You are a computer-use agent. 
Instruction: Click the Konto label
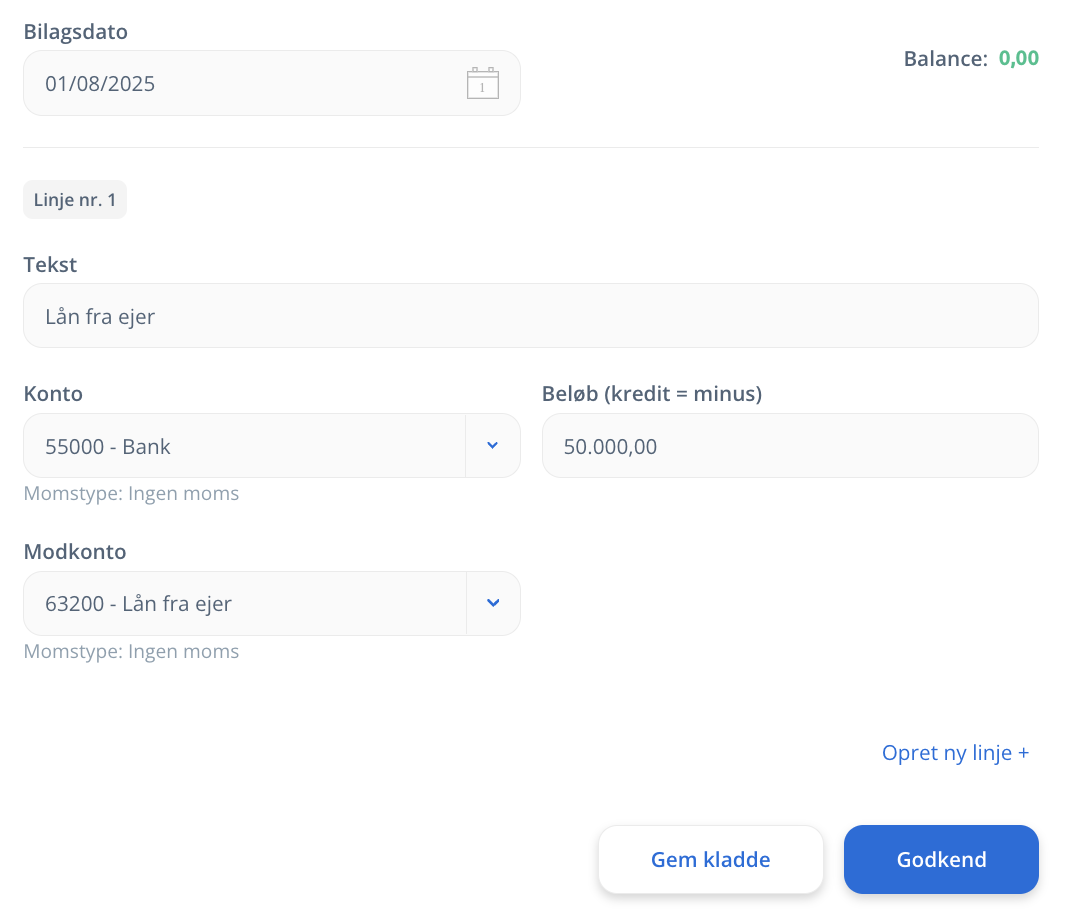coord(53,394)
